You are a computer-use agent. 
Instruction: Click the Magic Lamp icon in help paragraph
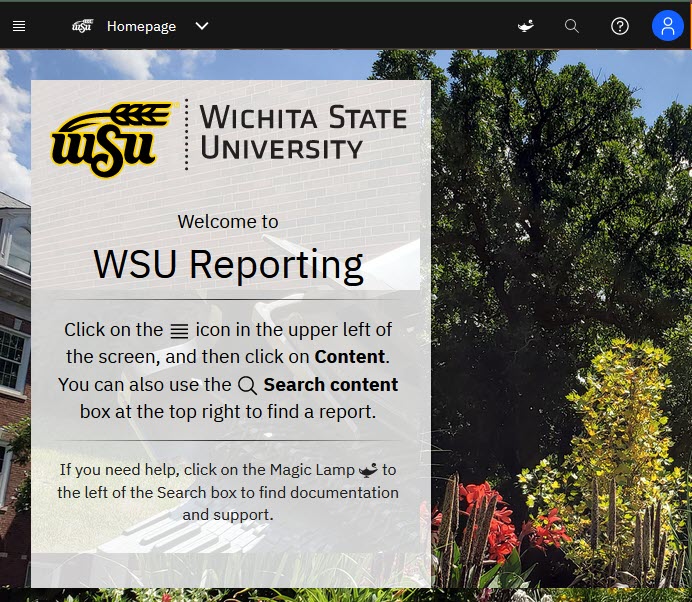click(x=368, y=470)
